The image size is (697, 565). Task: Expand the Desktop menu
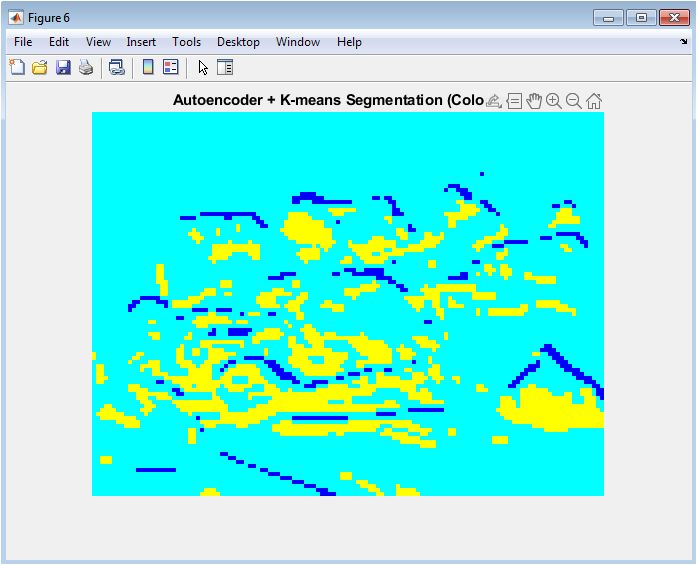coord(238,42)
